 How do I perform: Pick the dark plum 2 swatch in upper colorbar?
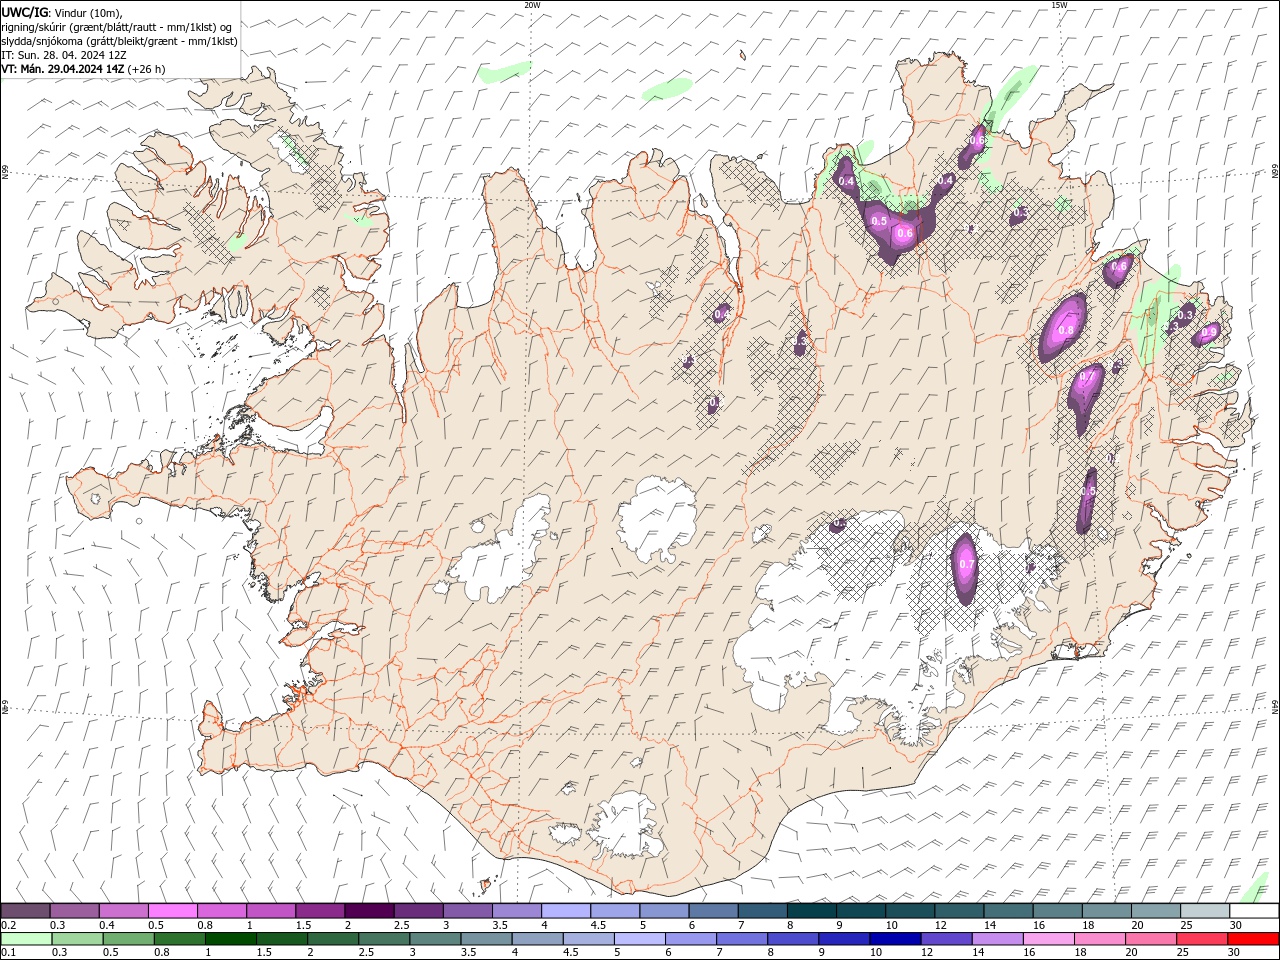click(369, 911)
